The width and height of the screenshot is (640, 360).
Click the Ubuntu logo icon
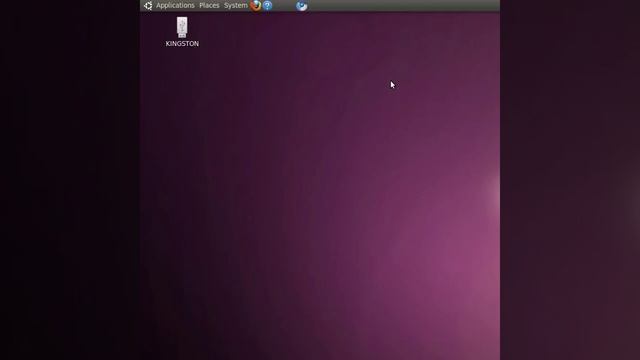[148, 5]
